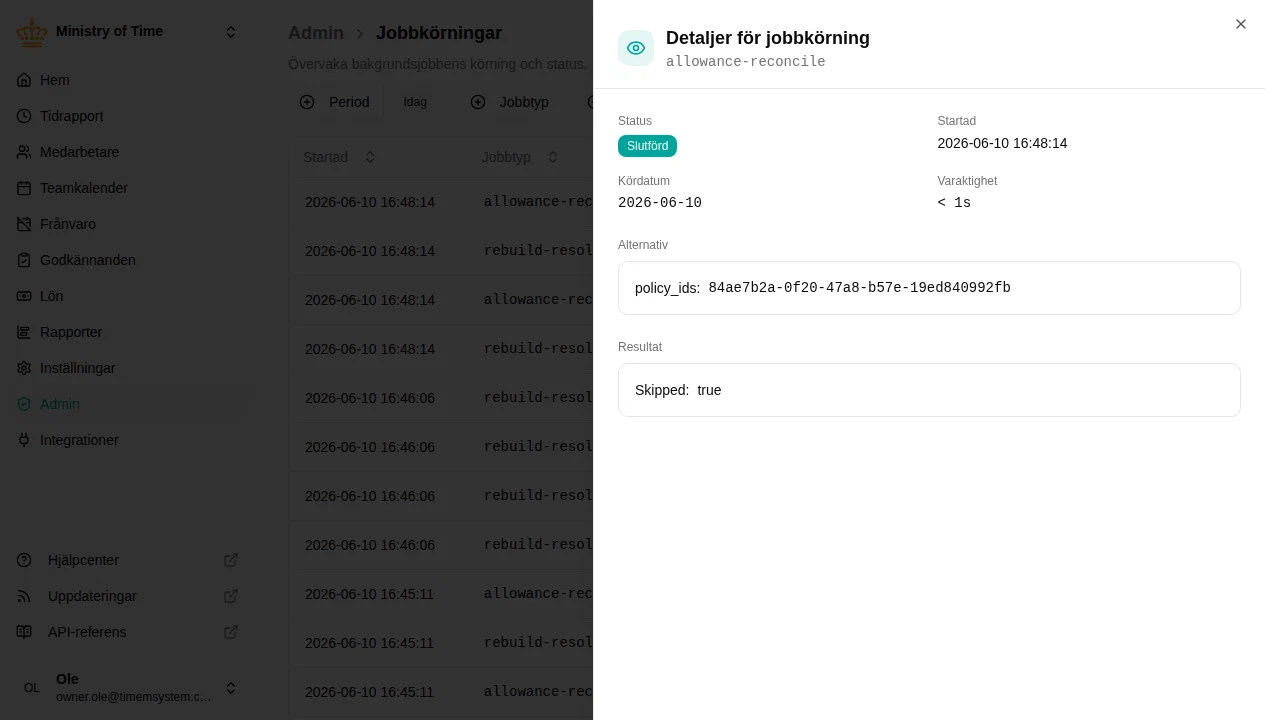Sort by the Startad column header
The image size is (1280, 720).
[x=340, y=157]
